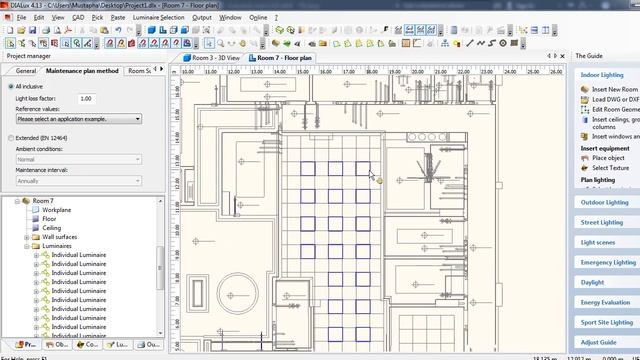Click the Place object icon

coord(585,158)
